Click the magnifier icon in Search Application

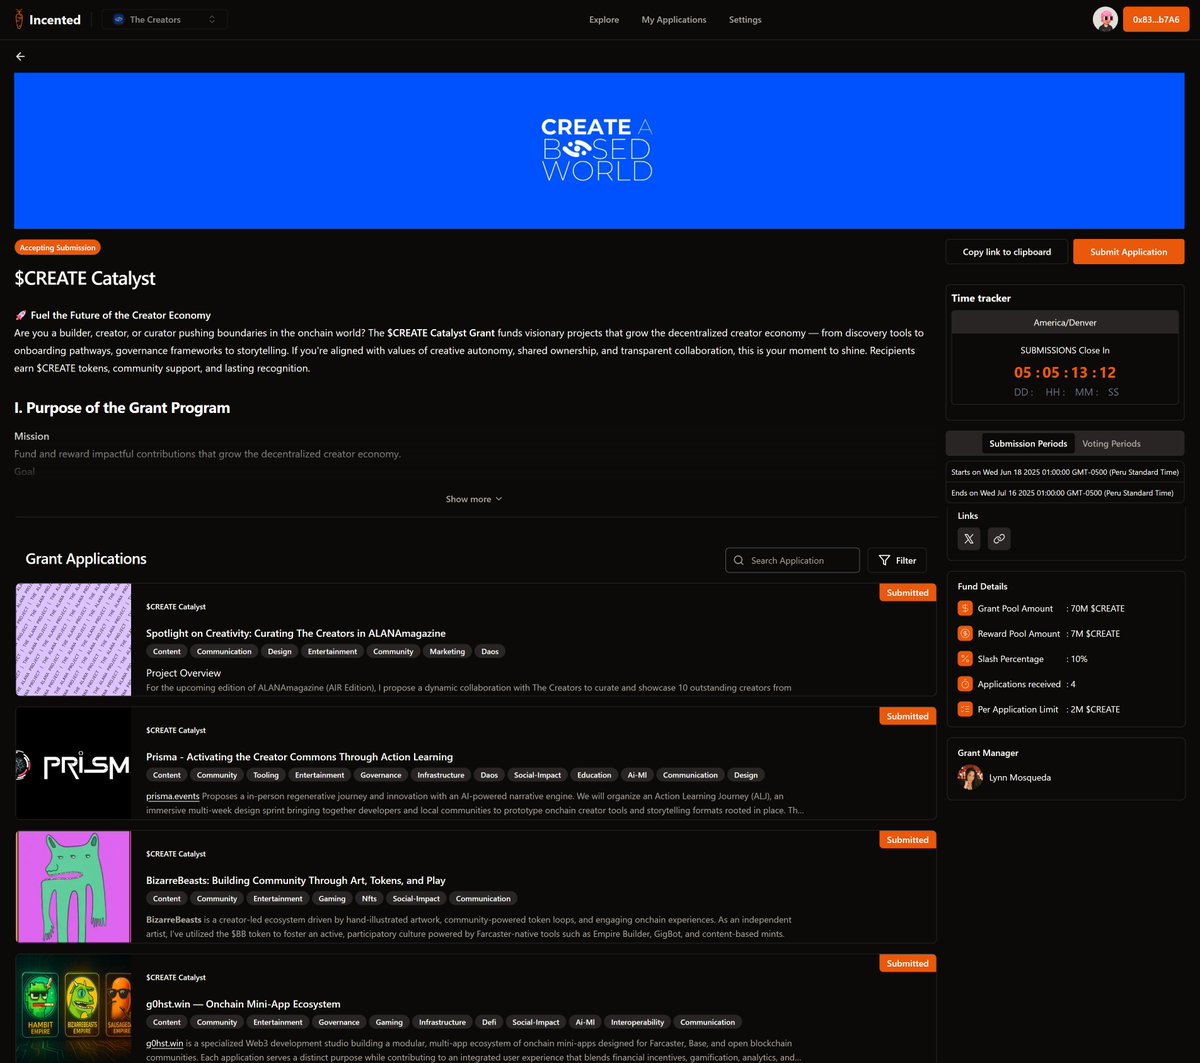(x=739, y=561)
